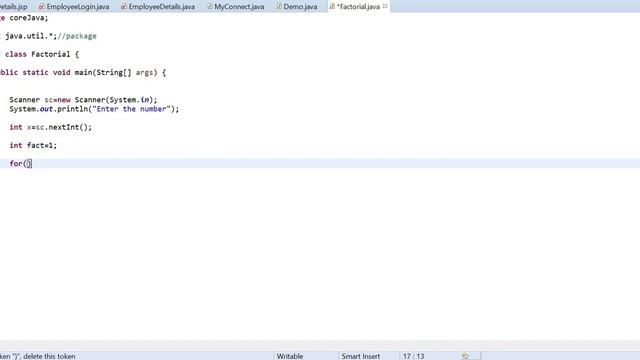This screenshot has height=360, width=640.
Task: Click the "Enter the number" string literal
Action: (131, 109)
